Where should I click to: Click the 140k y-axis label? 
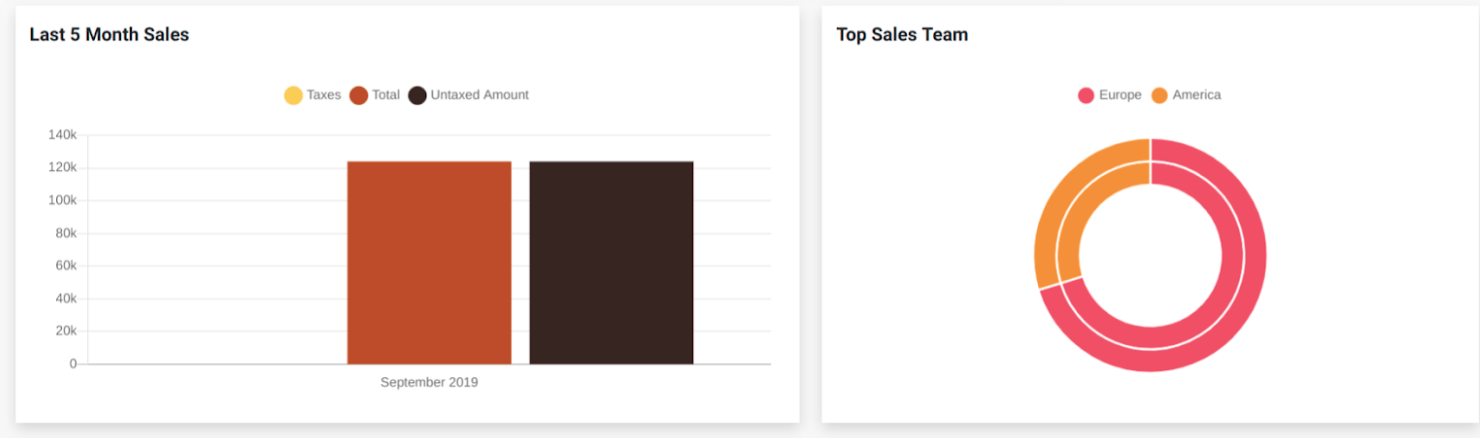(62, 135)
